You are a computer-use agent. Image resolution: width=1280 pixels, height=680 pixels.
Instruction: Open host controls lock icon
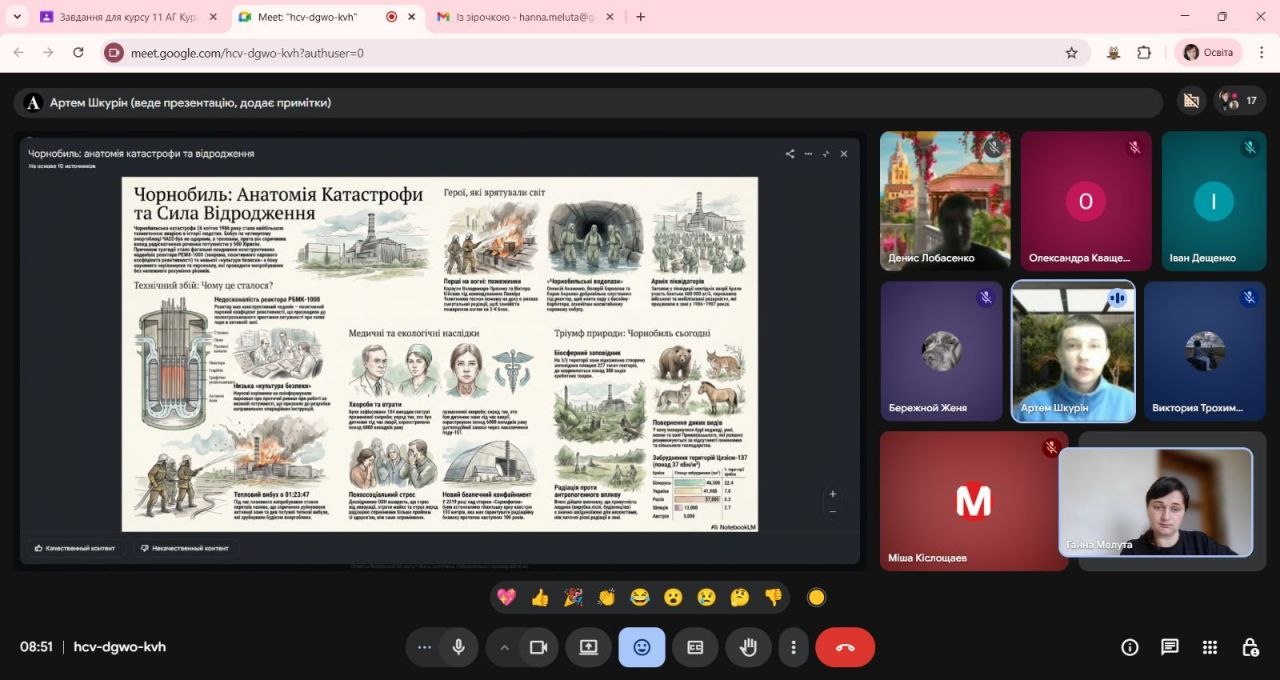[x=1250, y=647]
